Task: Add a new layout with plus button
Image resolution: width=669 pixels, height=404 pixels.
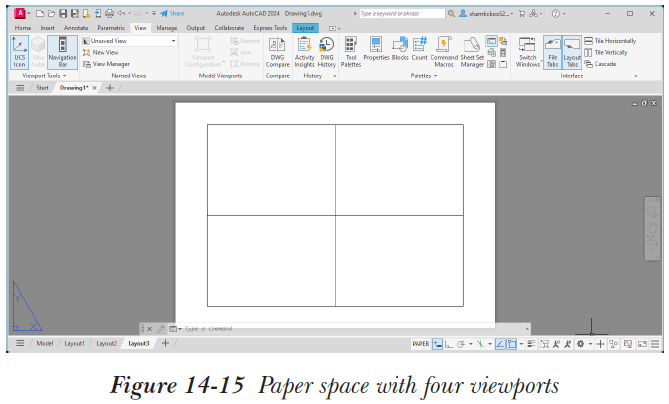Action: pyautogui.click(x=165, y=343)
